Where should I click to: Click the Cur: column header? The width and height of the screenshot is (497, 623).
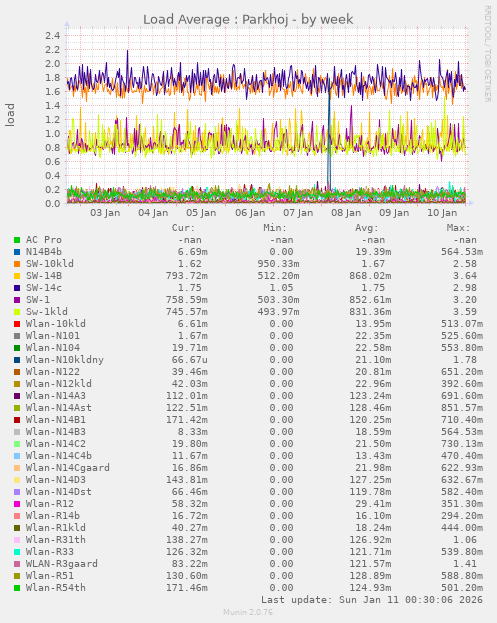[x=183, y=228]
